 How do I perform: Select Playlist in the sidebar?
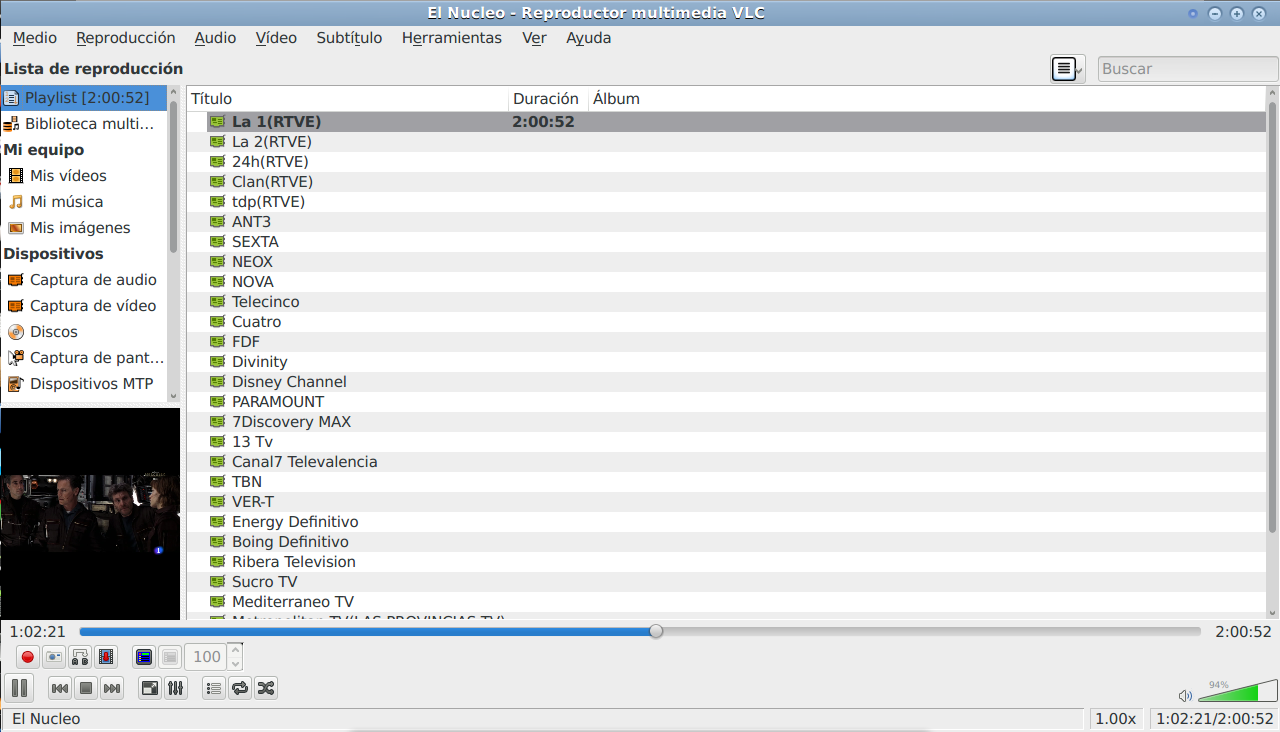(84, 98)
